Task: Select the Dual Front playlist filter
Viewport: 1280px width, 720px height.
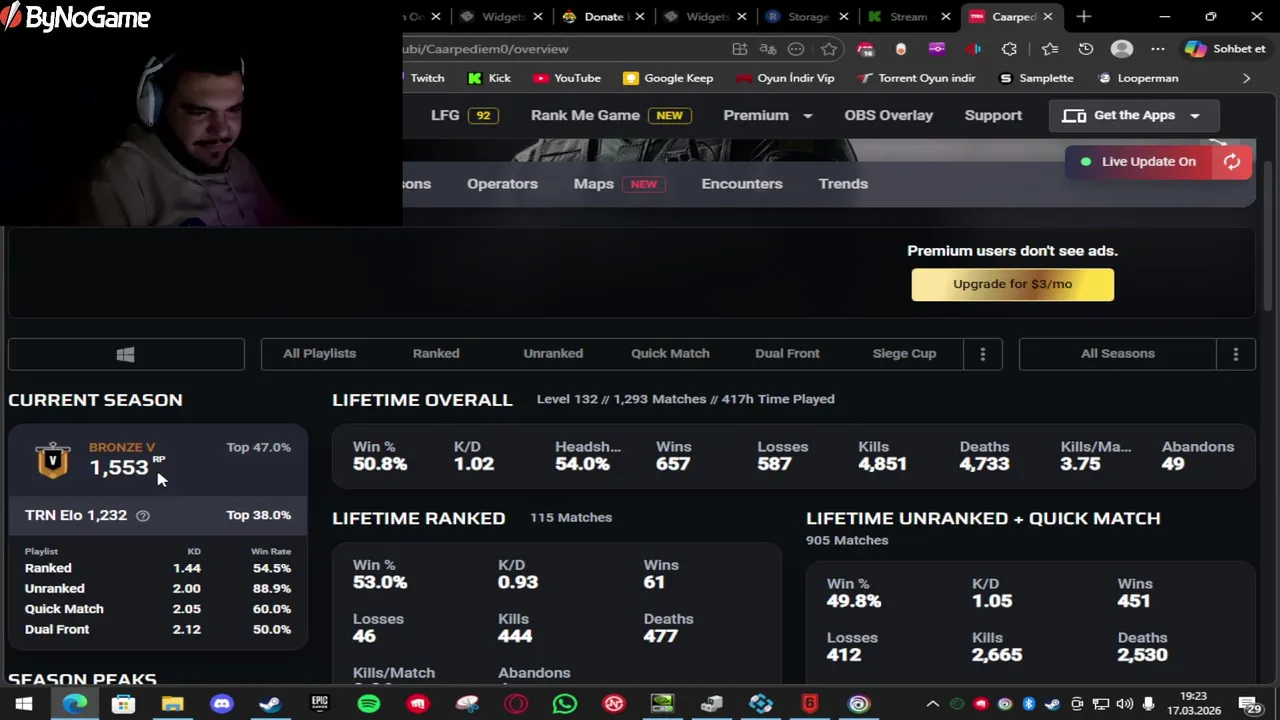Action: (x=787, y=354)
